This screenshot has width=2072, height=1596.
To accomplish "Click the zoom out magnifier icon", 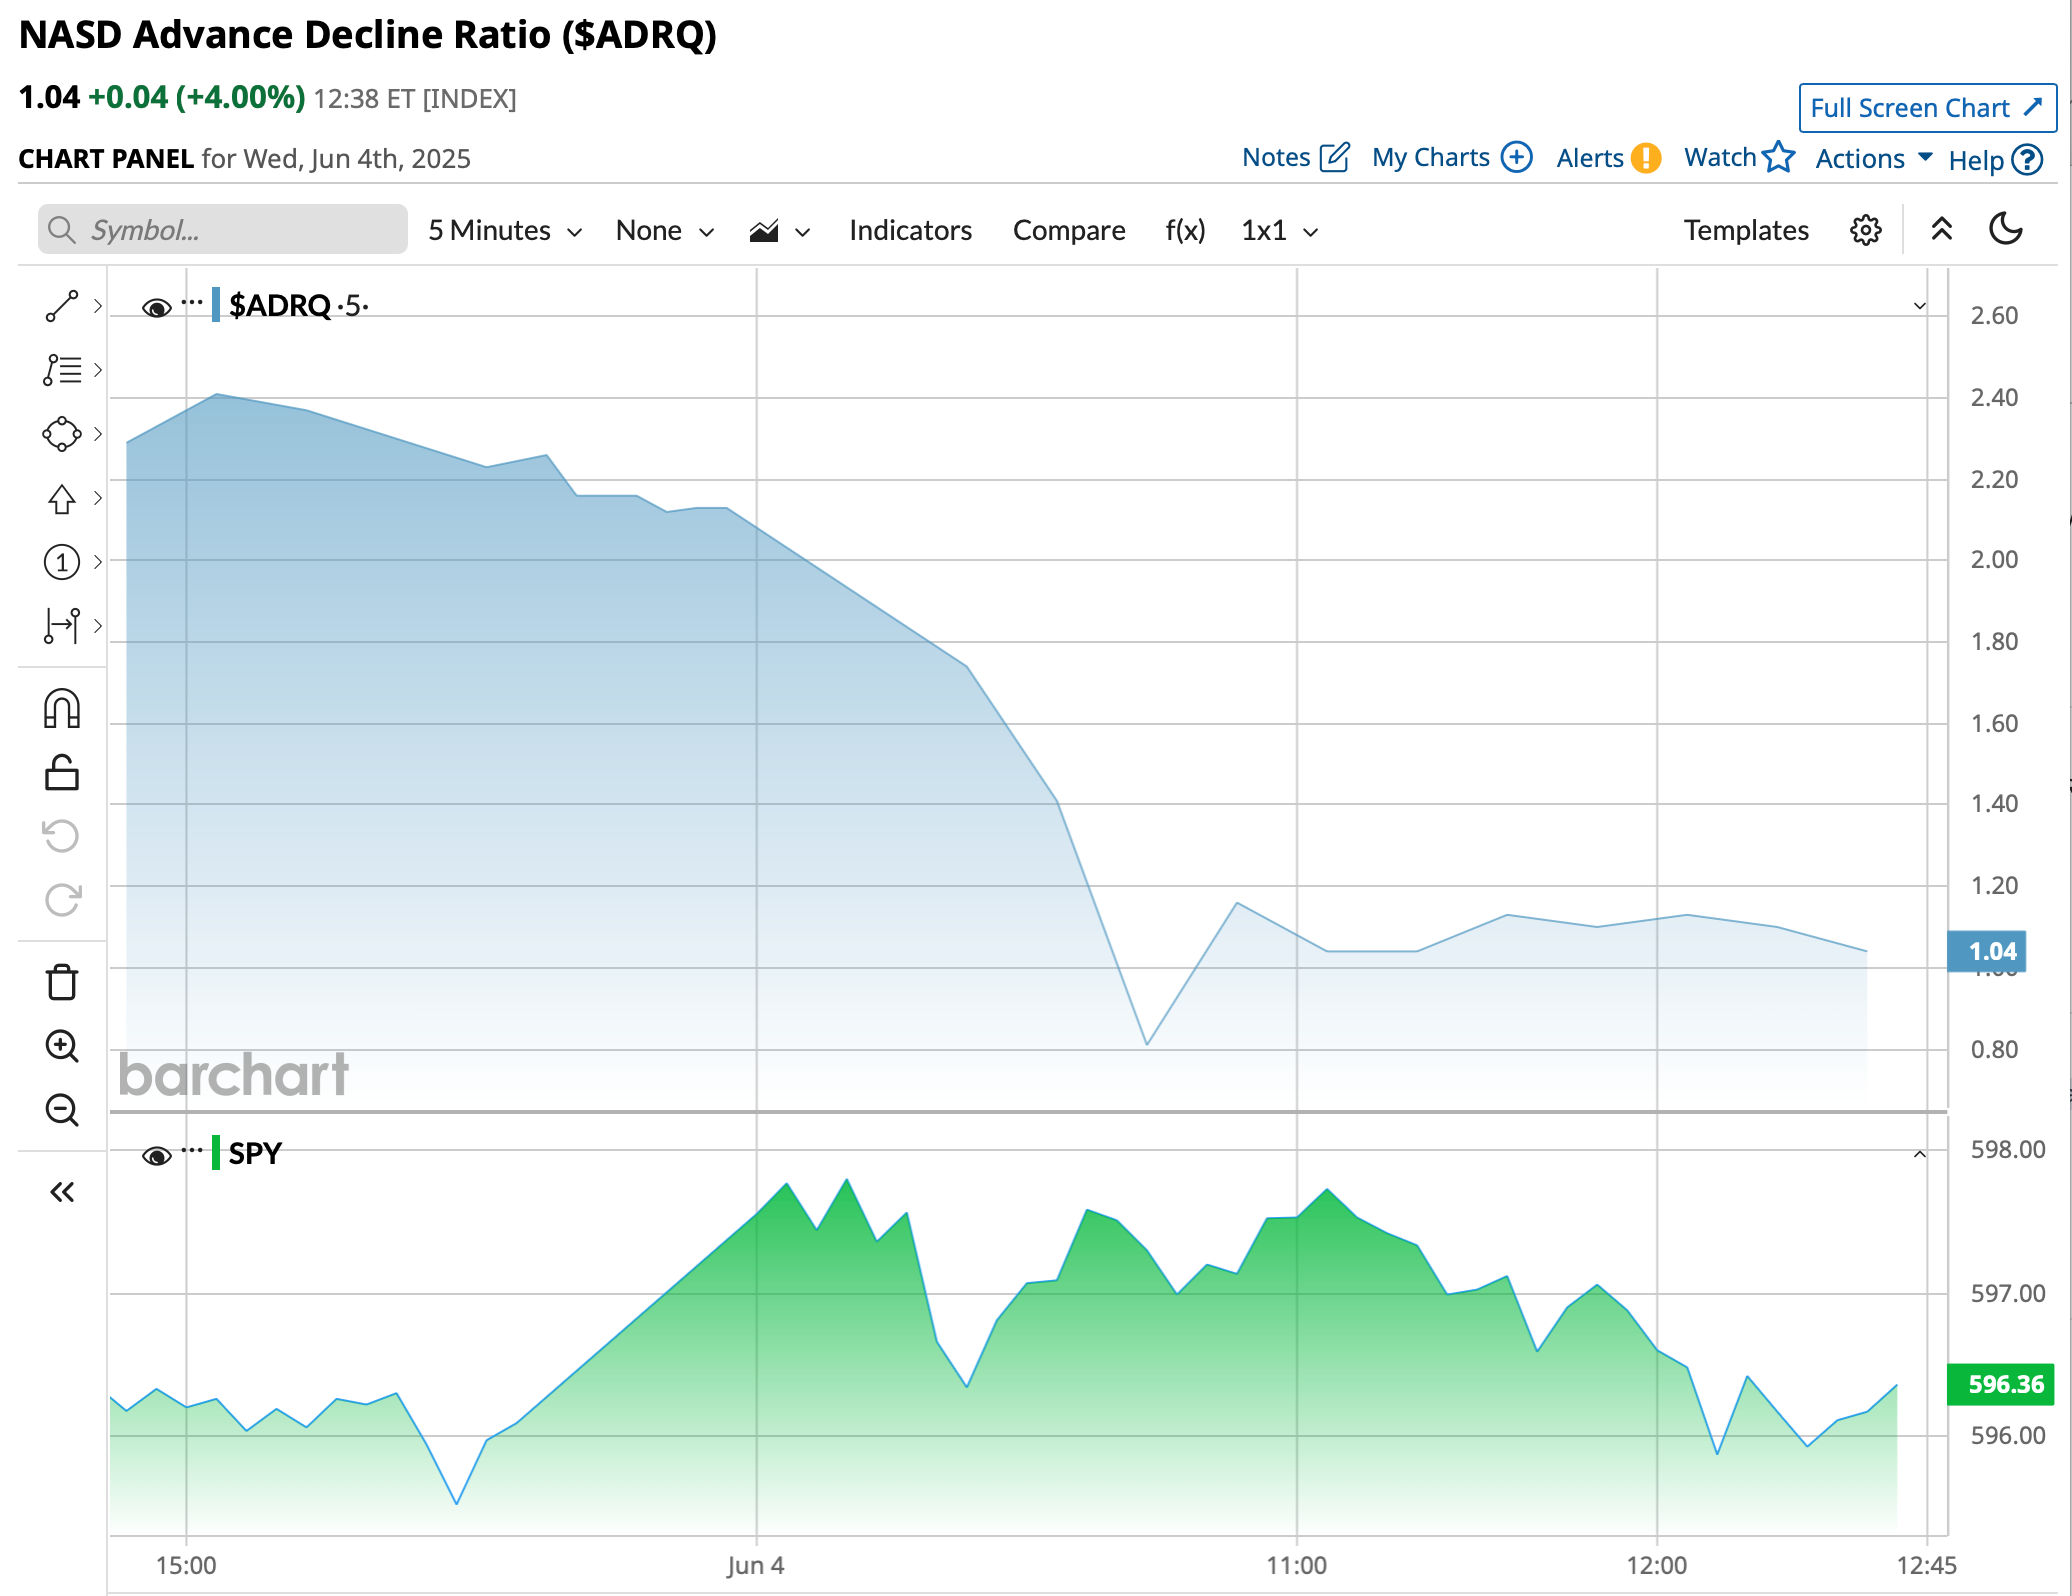I will pos(61,1110).
